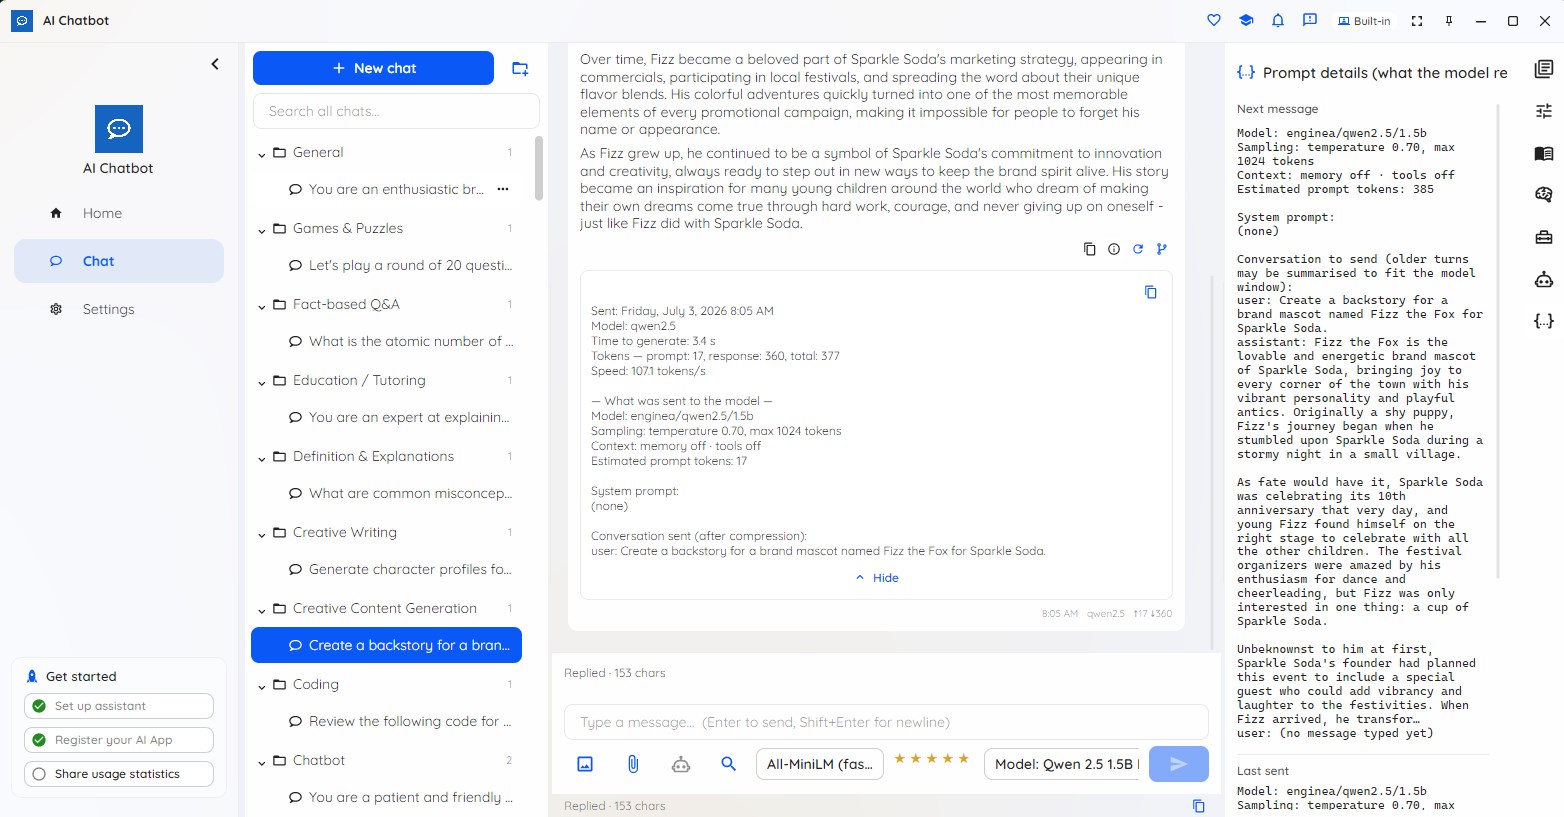Collapse the General folder
Screen dimensions: 1564x817
pyautogui.click(x=262, y=153)
